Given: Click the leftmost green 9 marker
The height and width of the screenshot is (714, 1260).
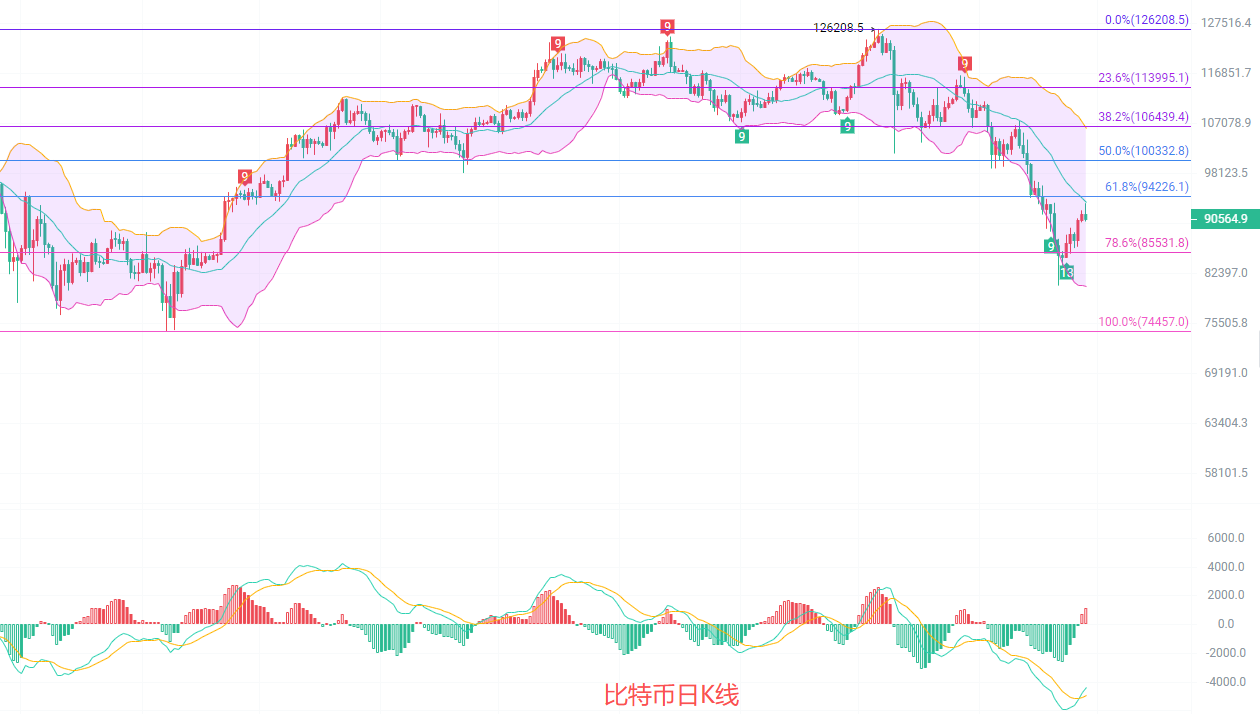Looking at the screenshot, I should pos(741,136).
